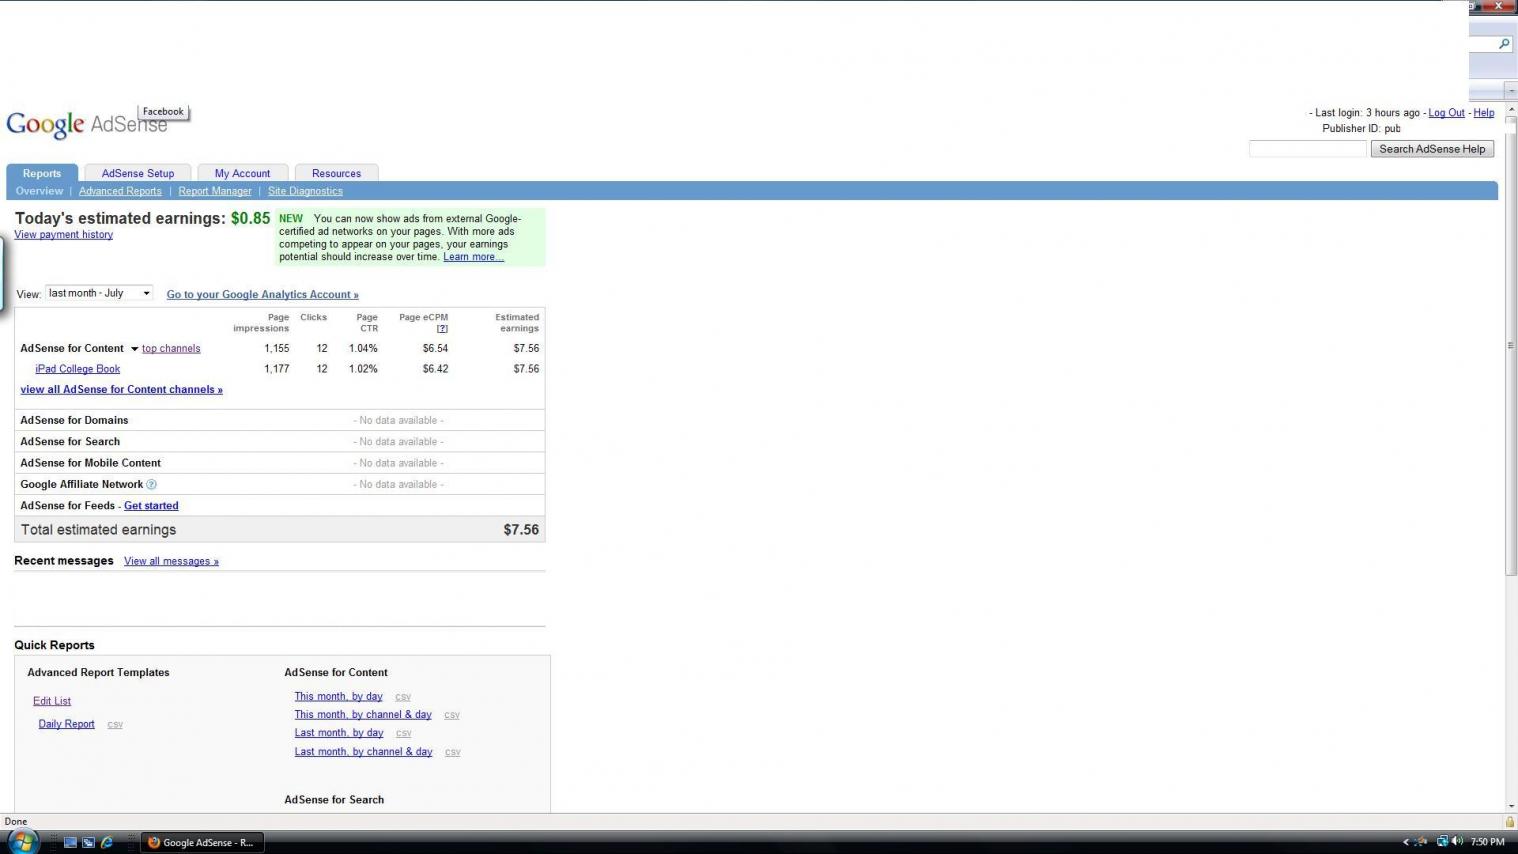Click today's estimated earnings $0.85 amount
This screenshot has height=854, width=1518.
[x=250, y=218]
